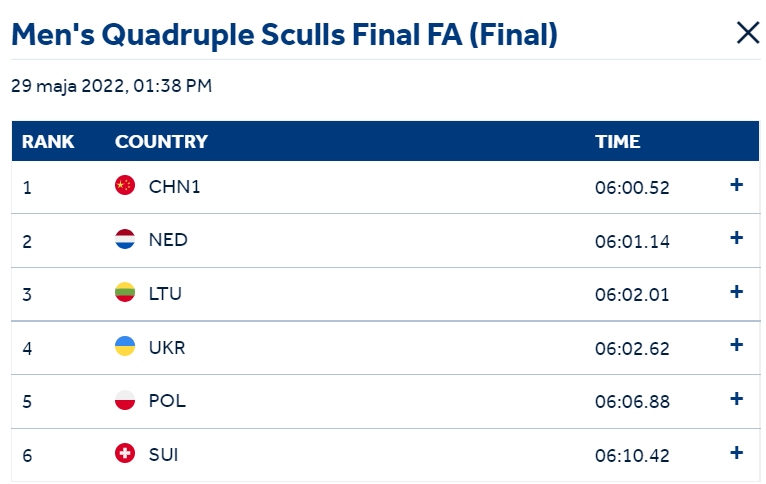
Task: Select the TIME column header
Action: pos(617,142)
